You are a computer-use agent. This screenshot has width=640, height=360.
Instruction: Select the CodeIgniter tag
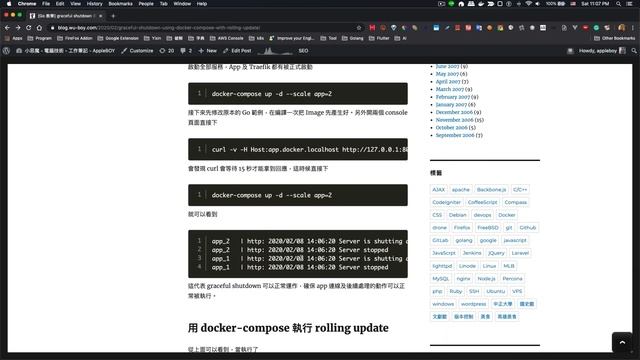446,202
